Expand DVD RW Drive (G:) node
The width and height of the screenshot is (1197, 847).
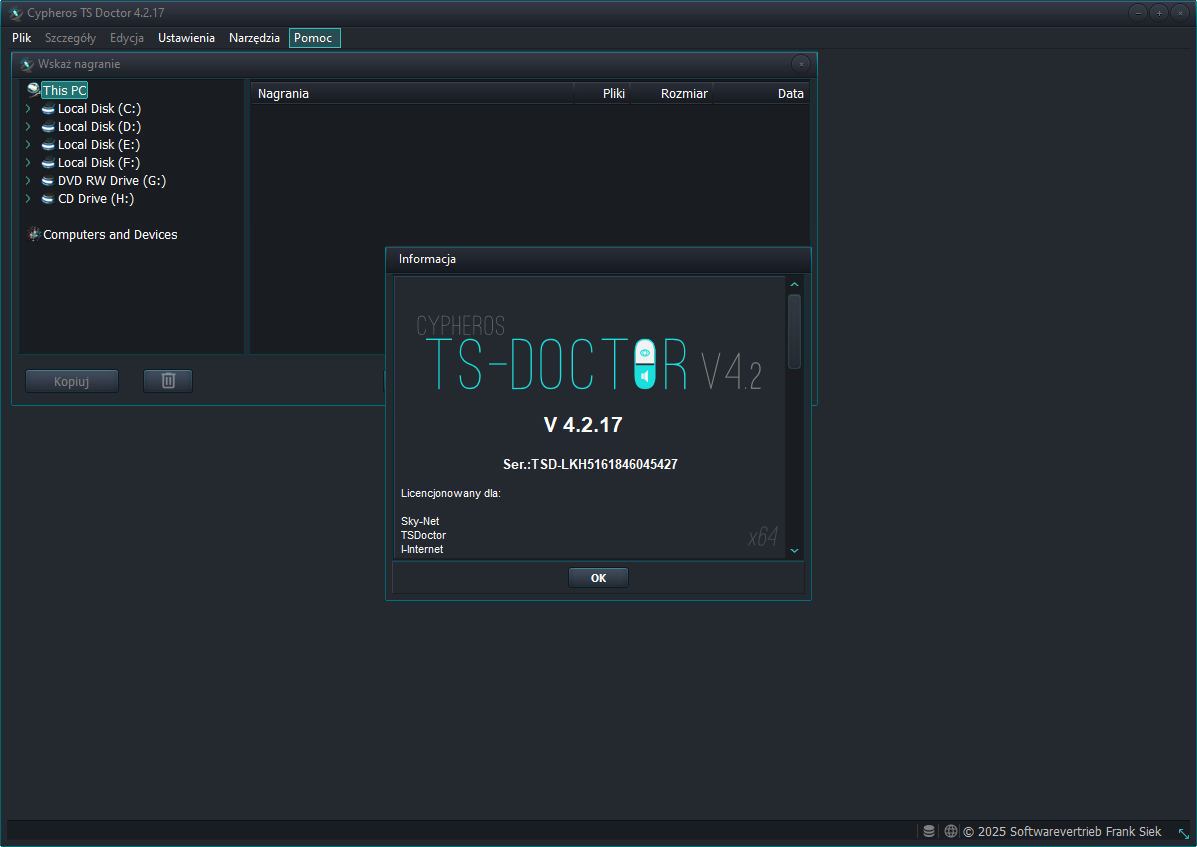coord(28,181)
